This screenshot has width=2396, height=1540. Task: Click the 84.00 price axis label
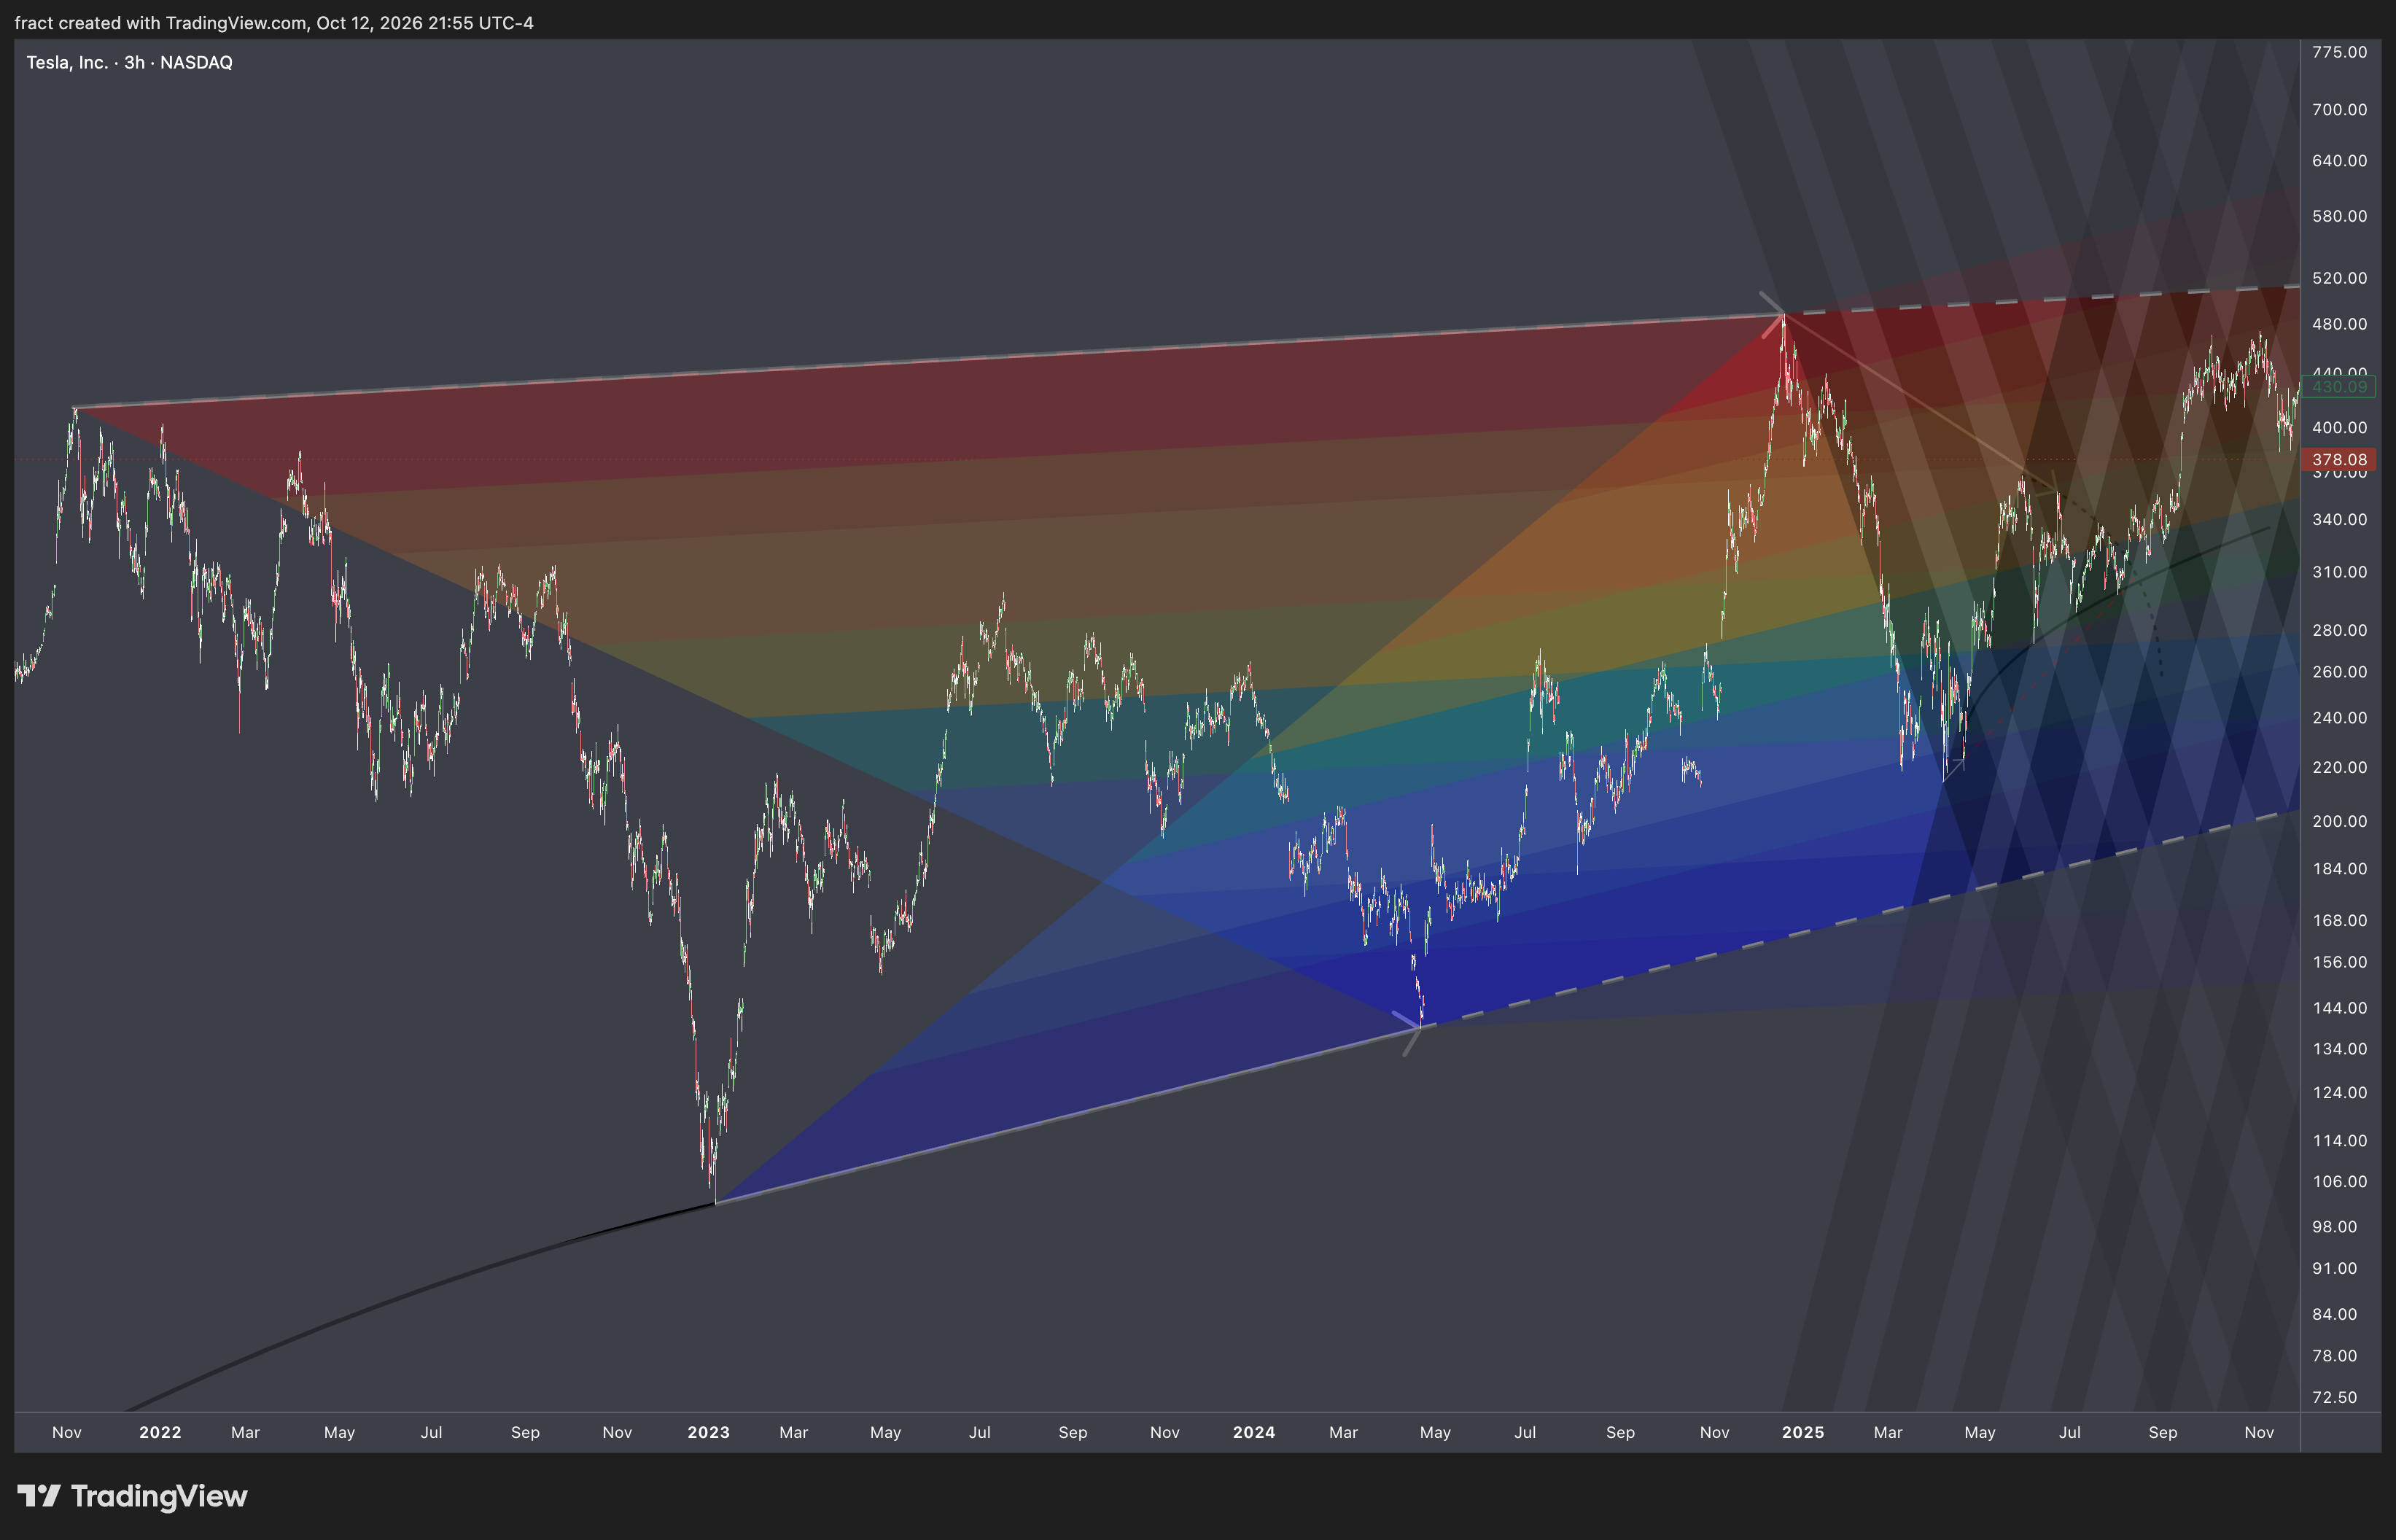point(2335,1314)
